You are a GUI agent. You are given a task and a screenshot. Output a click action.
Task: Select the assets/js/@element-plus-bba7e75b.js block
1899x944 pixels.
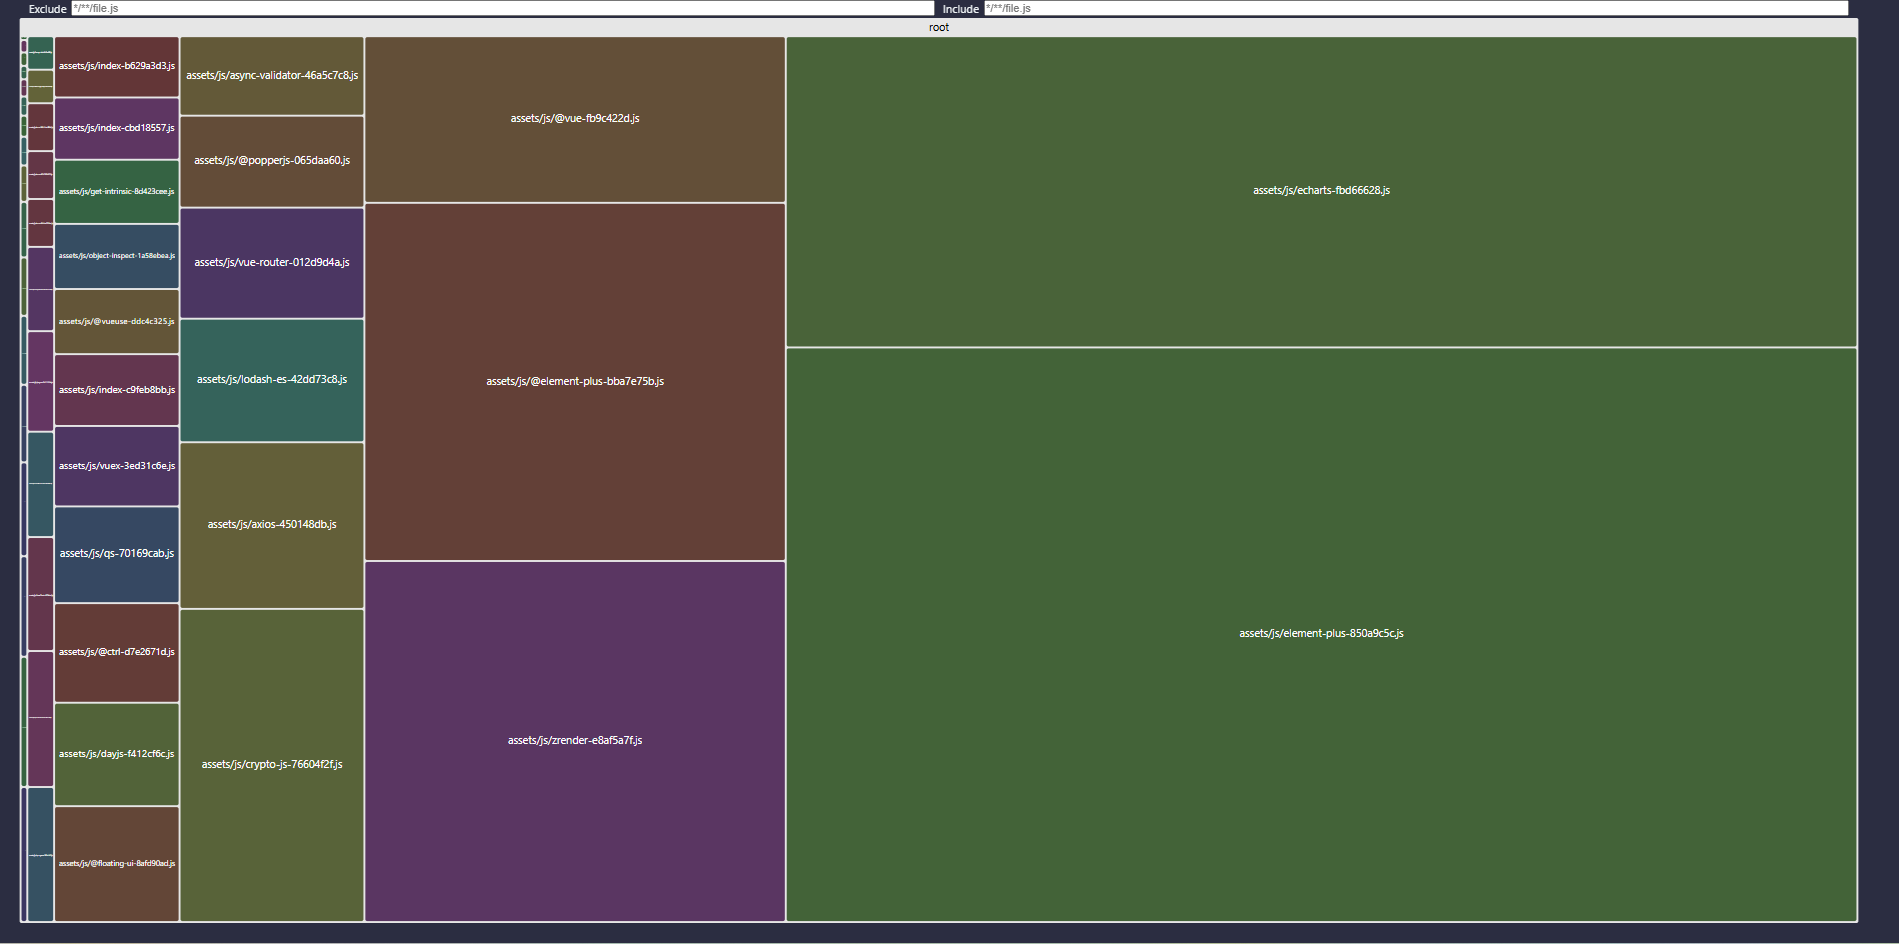(x=575, y=381)
